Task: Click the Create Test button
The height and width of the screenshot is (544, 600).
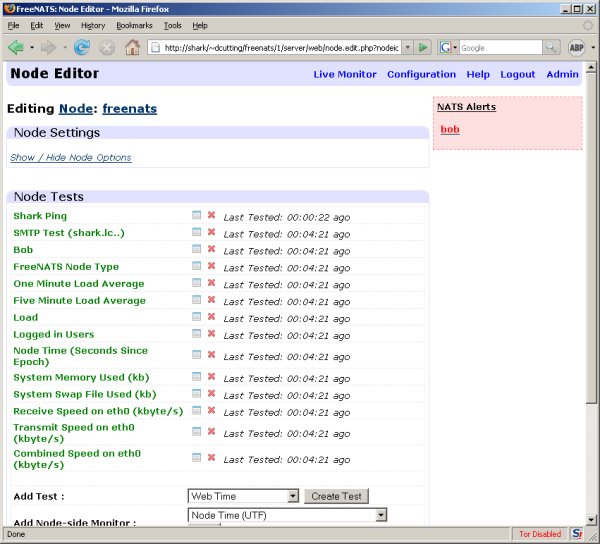Action: [x=336, y=496]
